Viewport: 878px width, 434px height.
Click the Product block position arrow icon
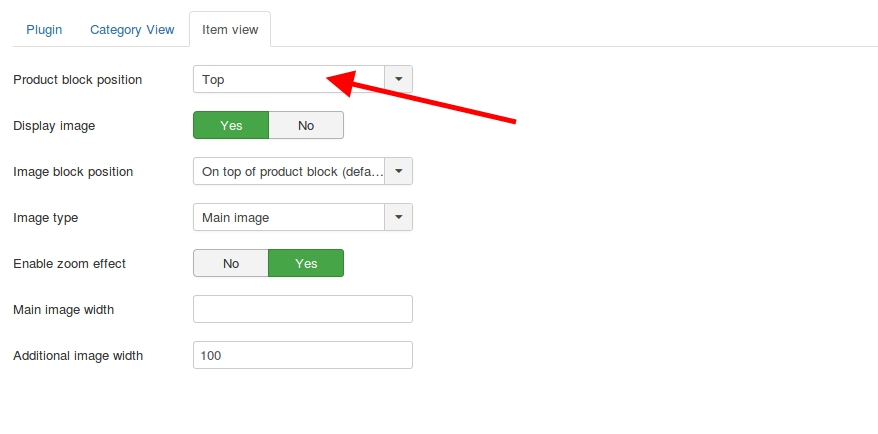(x=399, y=80)
